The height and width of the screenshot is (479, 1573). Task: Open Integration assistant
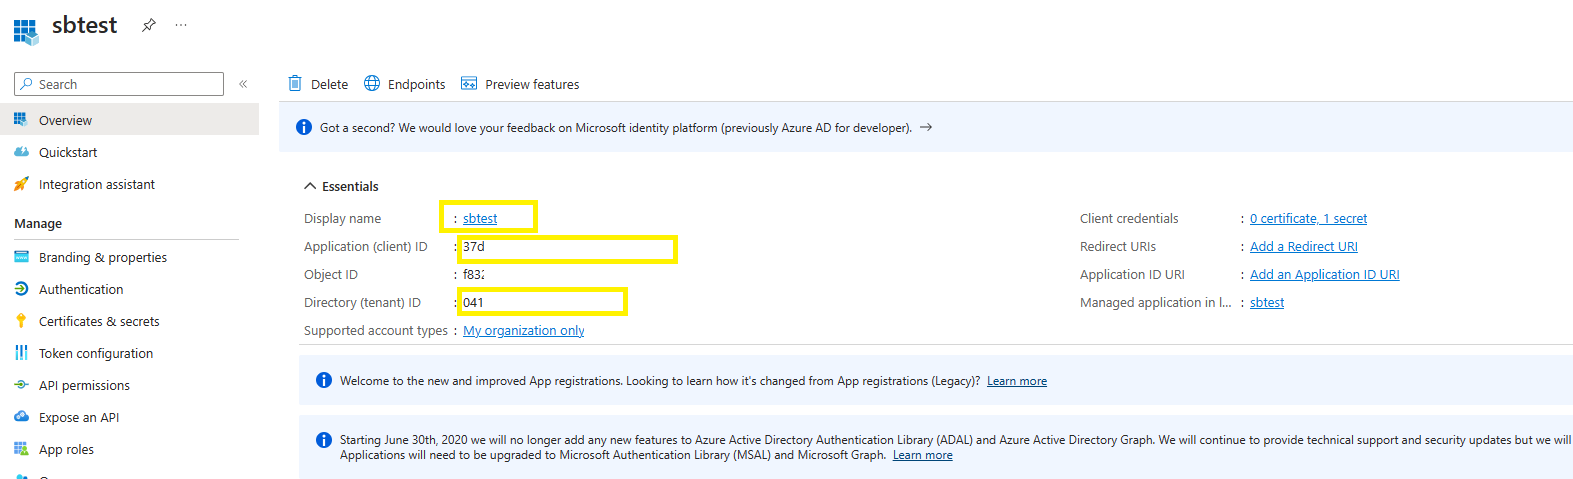click(x=97, y=184)
